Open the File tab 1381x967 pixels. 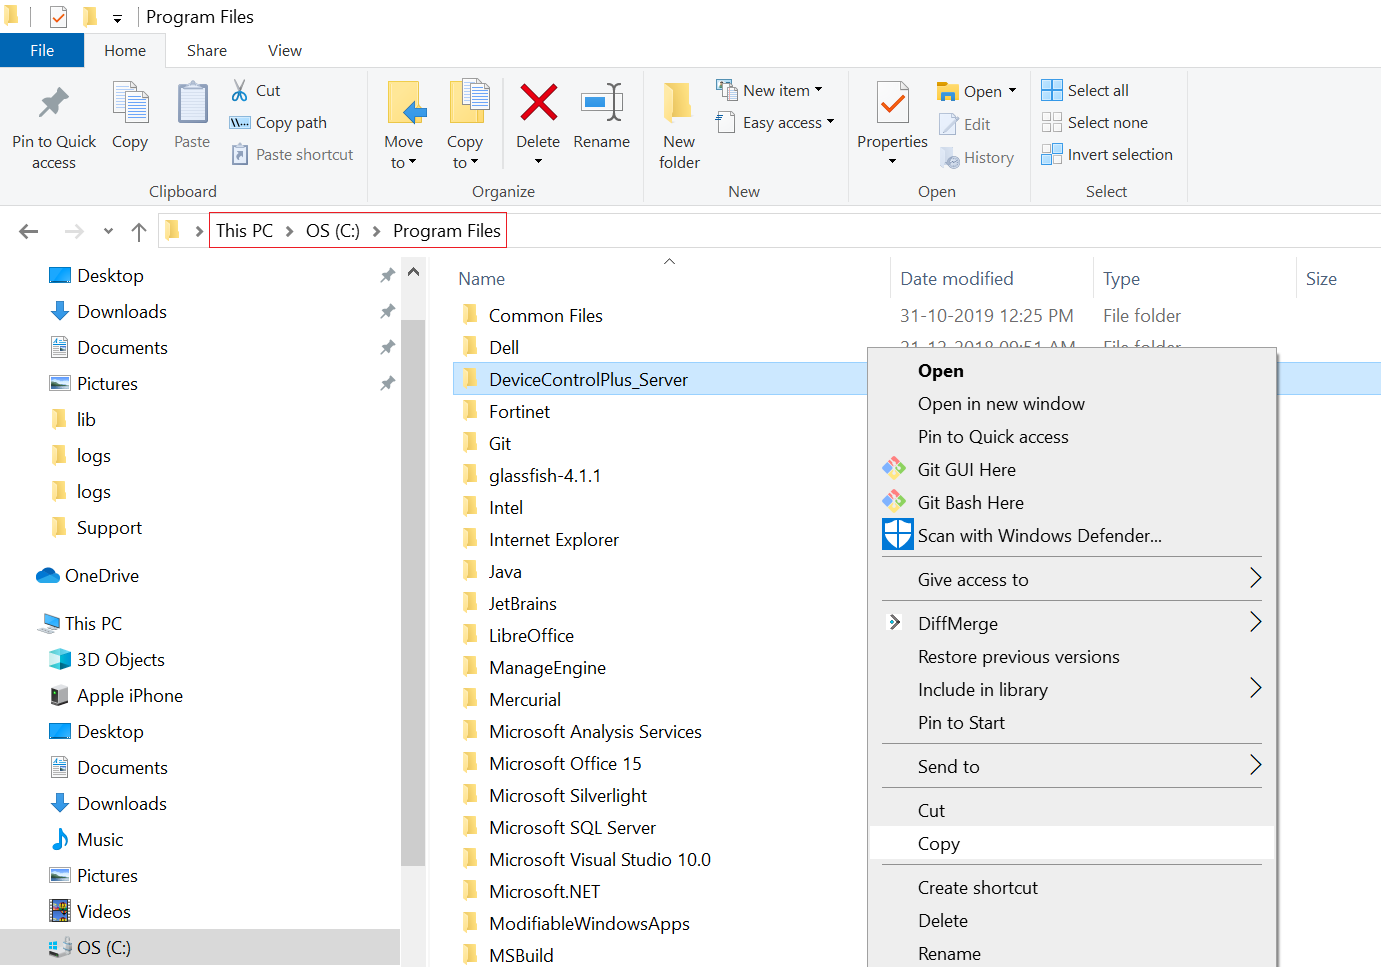coord(42,50)
